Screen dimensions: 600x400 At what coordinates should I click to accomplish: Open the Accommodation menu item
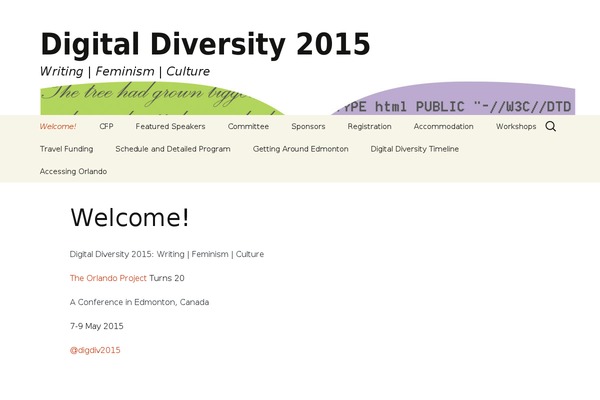click(443, 126)
